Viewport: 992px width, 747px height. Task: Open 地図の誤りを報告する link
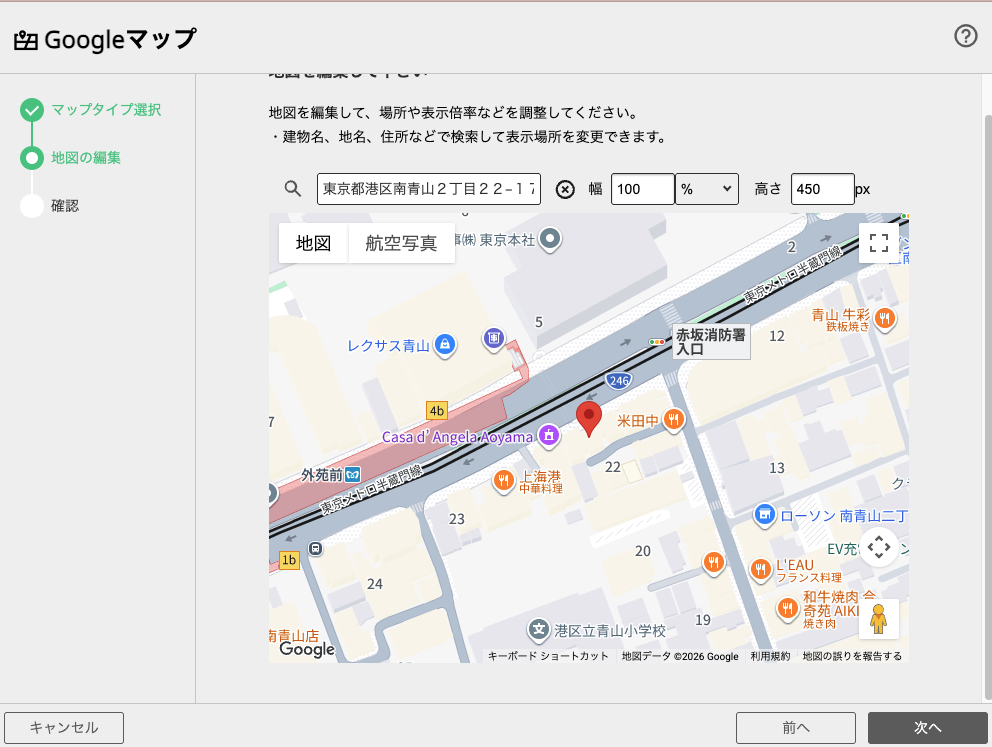pos(852,656)
